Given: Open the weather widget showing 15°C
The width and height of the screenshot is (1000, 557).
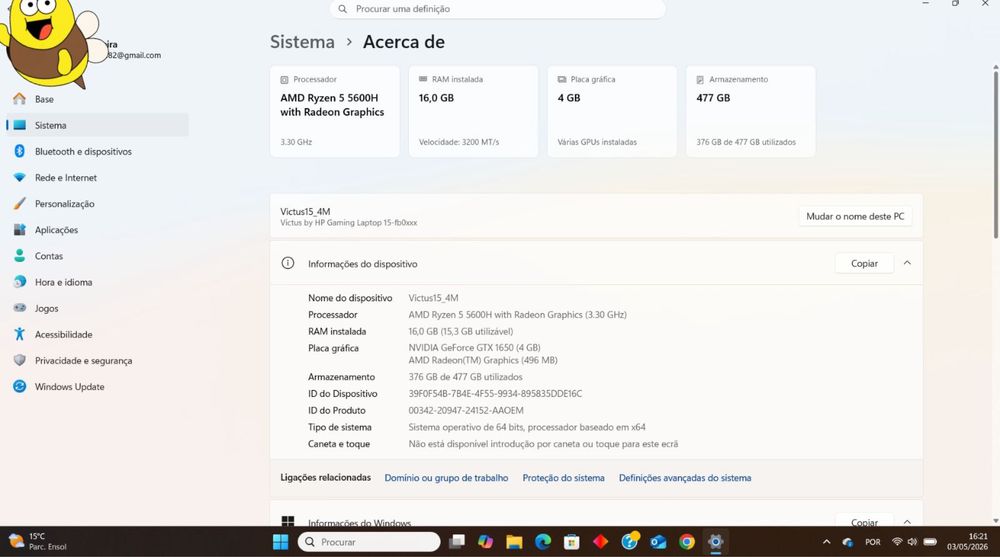Looking at the screenshot, I should 40,542.
